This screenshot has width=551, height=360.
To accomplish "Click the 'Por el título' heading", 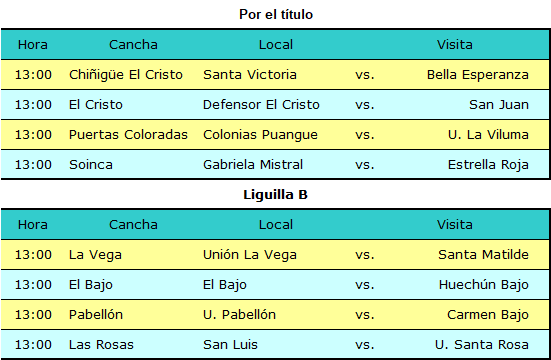I will pos(276,14).
